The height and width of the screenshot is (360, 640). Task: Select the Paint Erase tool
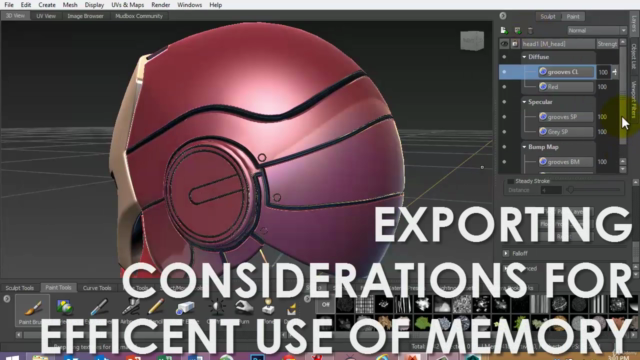[185, 308]
